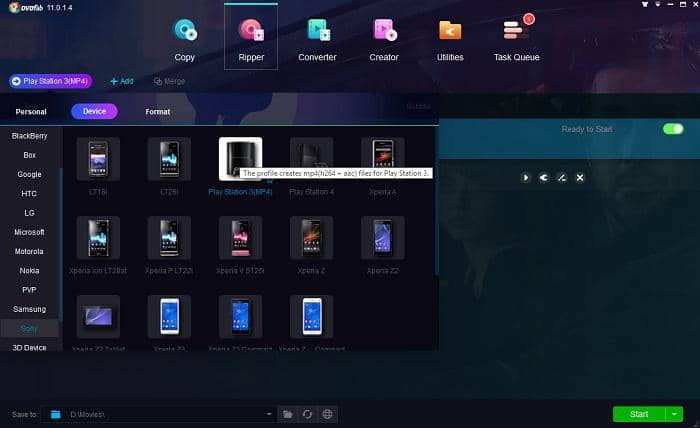The image size is (700, 428).
Task: Click the Merge button
Action: pyautogui.click(x=169, y=81)
